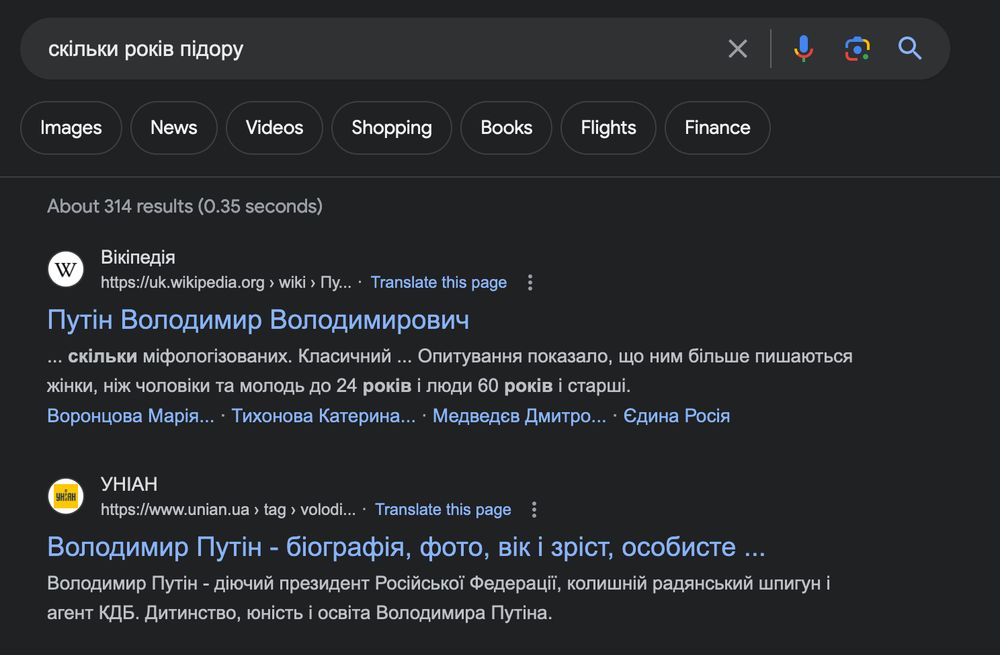Open result titled Путін Володимир Володимирович
This screenshot has width=1000, height=655.
click(258, 320)
